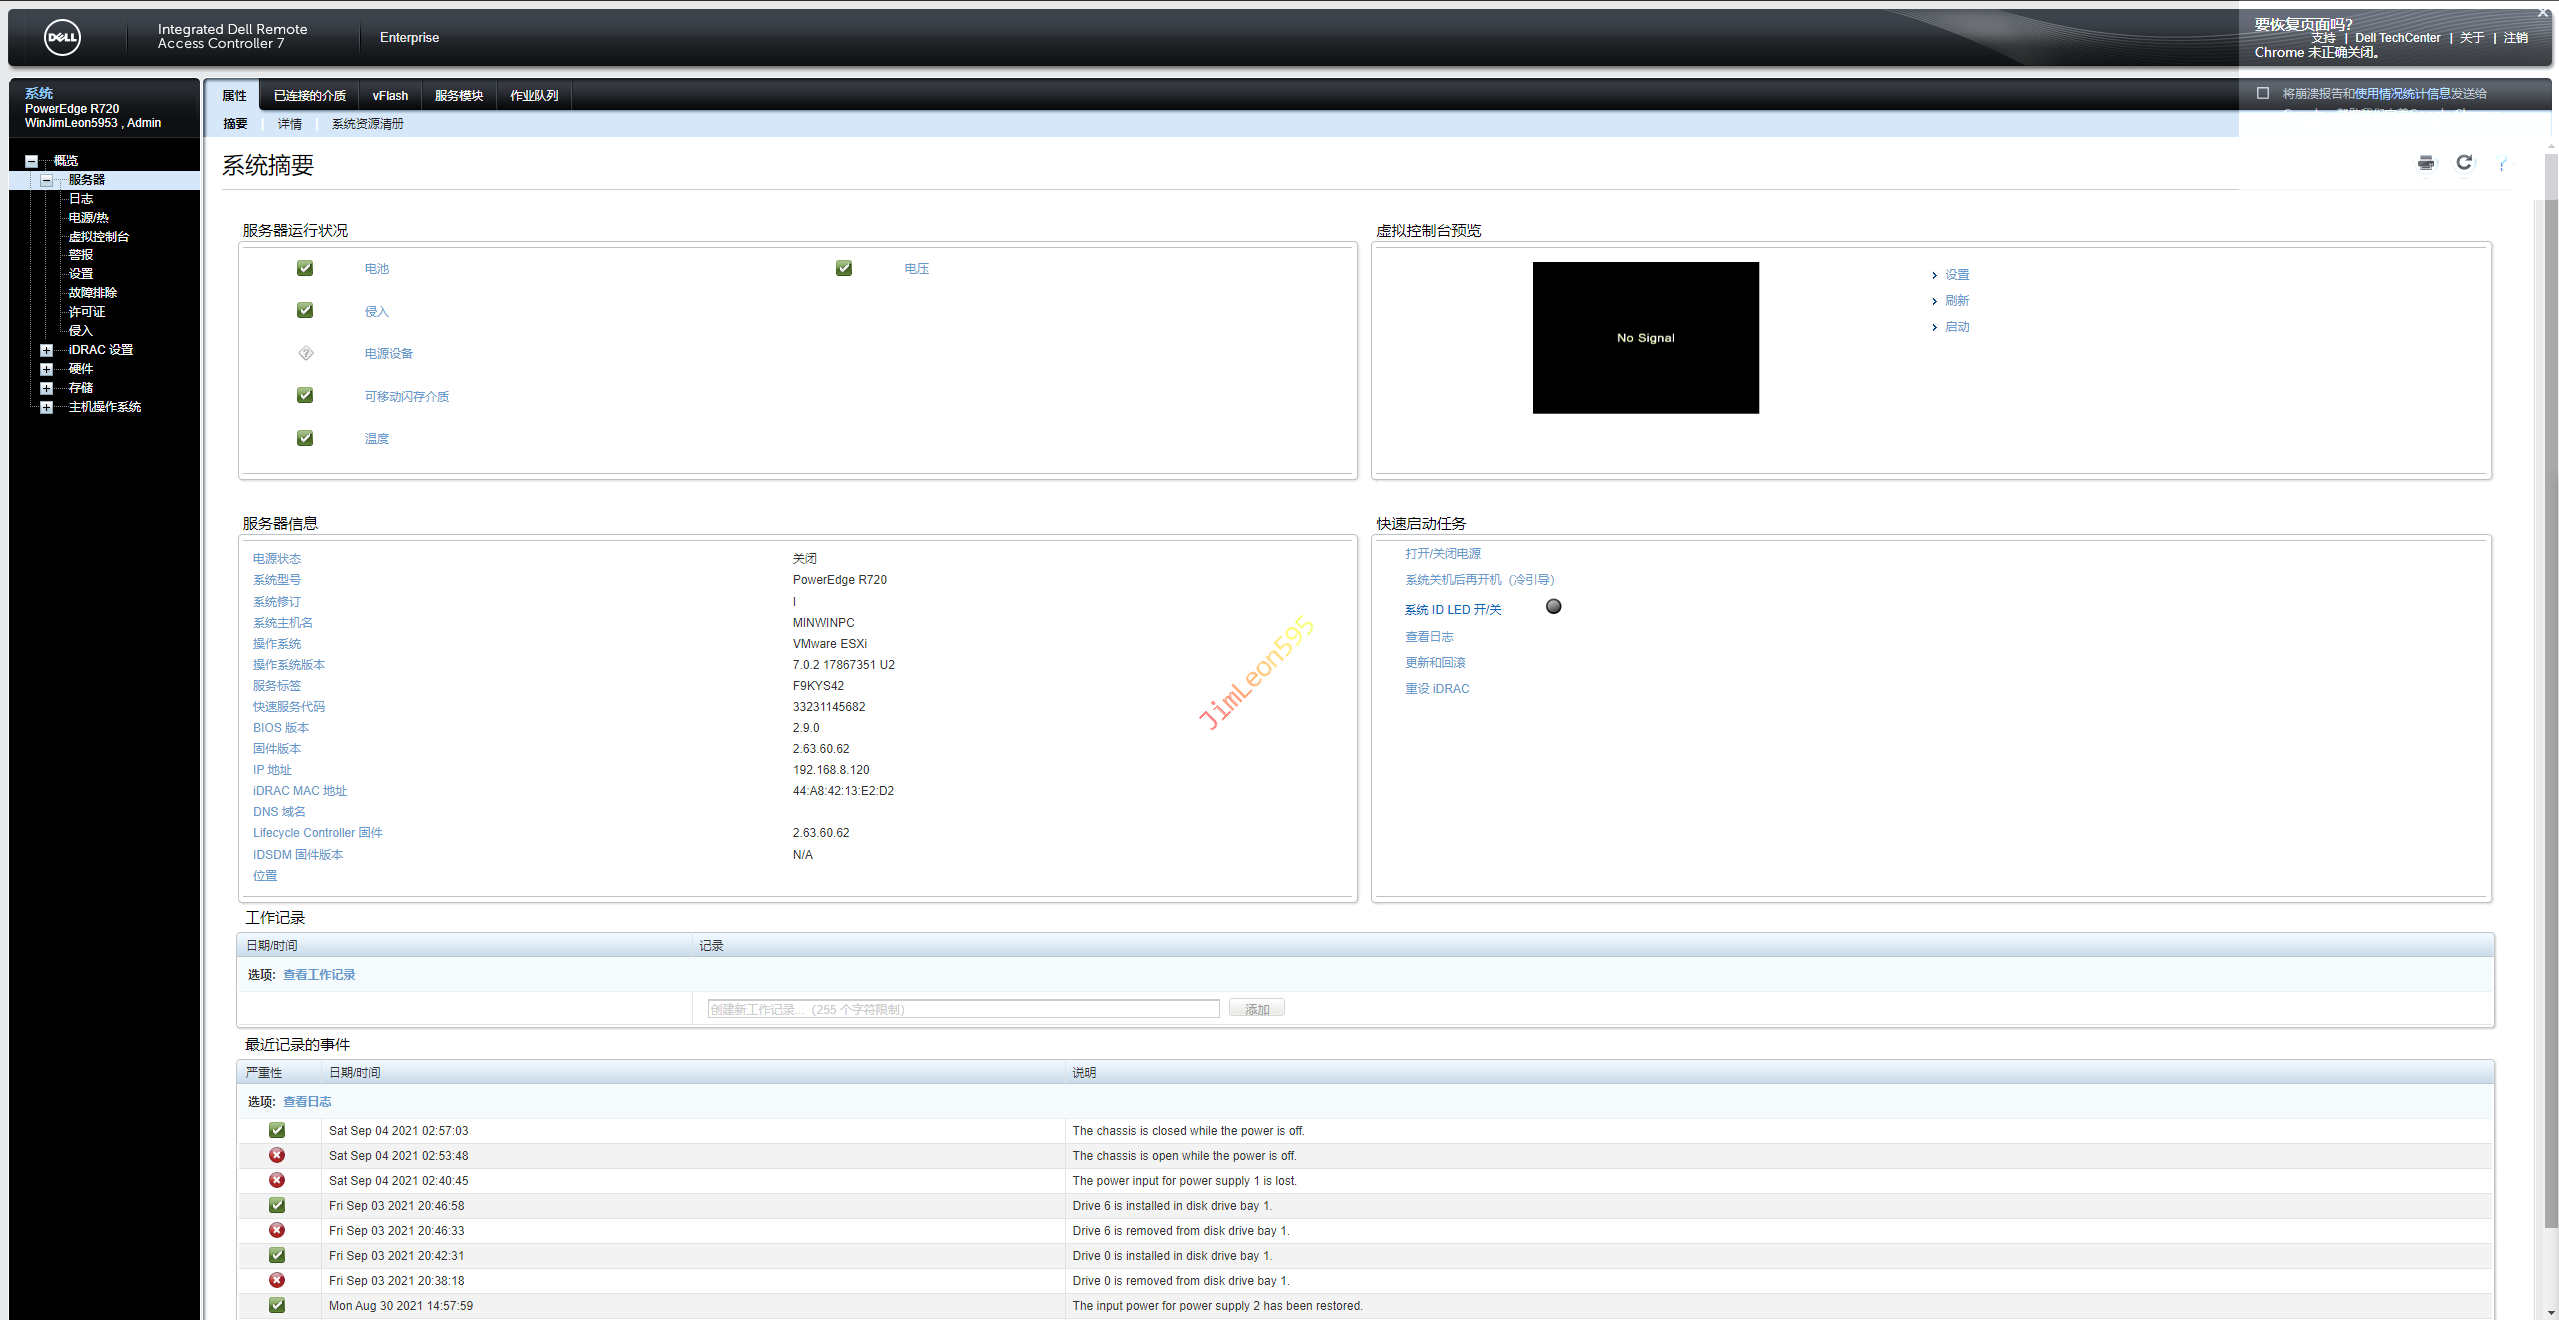Click the battery status green check icon

pyautogui.click(x=305, y=268)
